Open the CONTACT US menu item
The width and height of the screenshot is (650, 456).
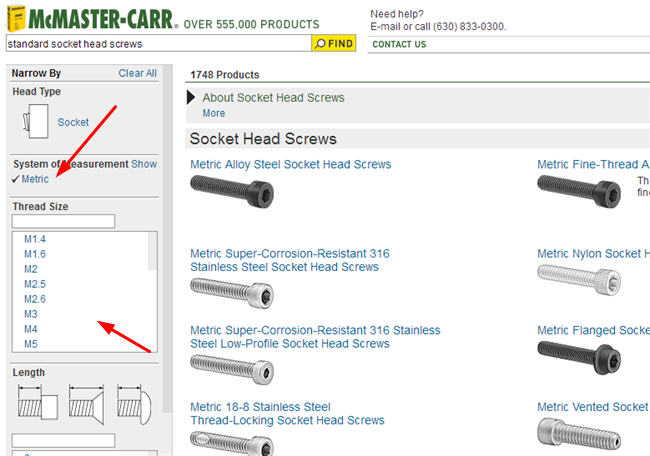(399, 45)
